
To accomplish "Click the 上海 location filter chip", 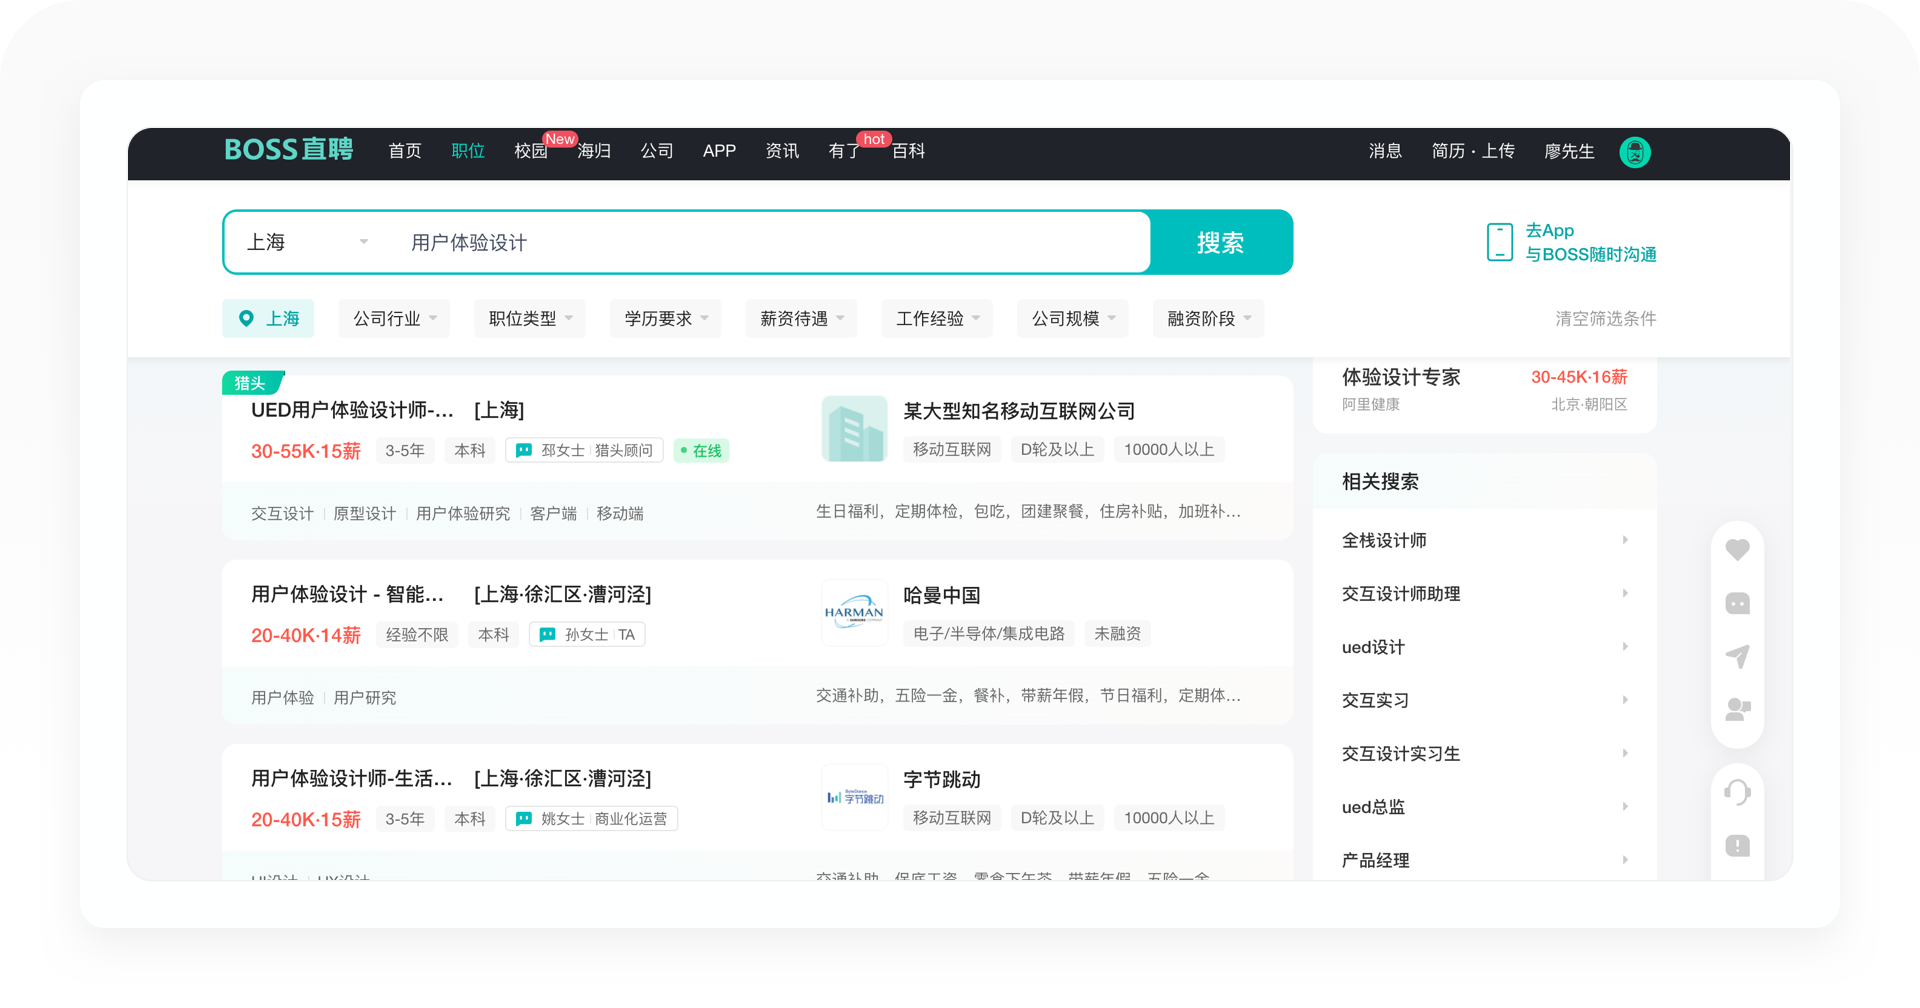I will [268, 319].
